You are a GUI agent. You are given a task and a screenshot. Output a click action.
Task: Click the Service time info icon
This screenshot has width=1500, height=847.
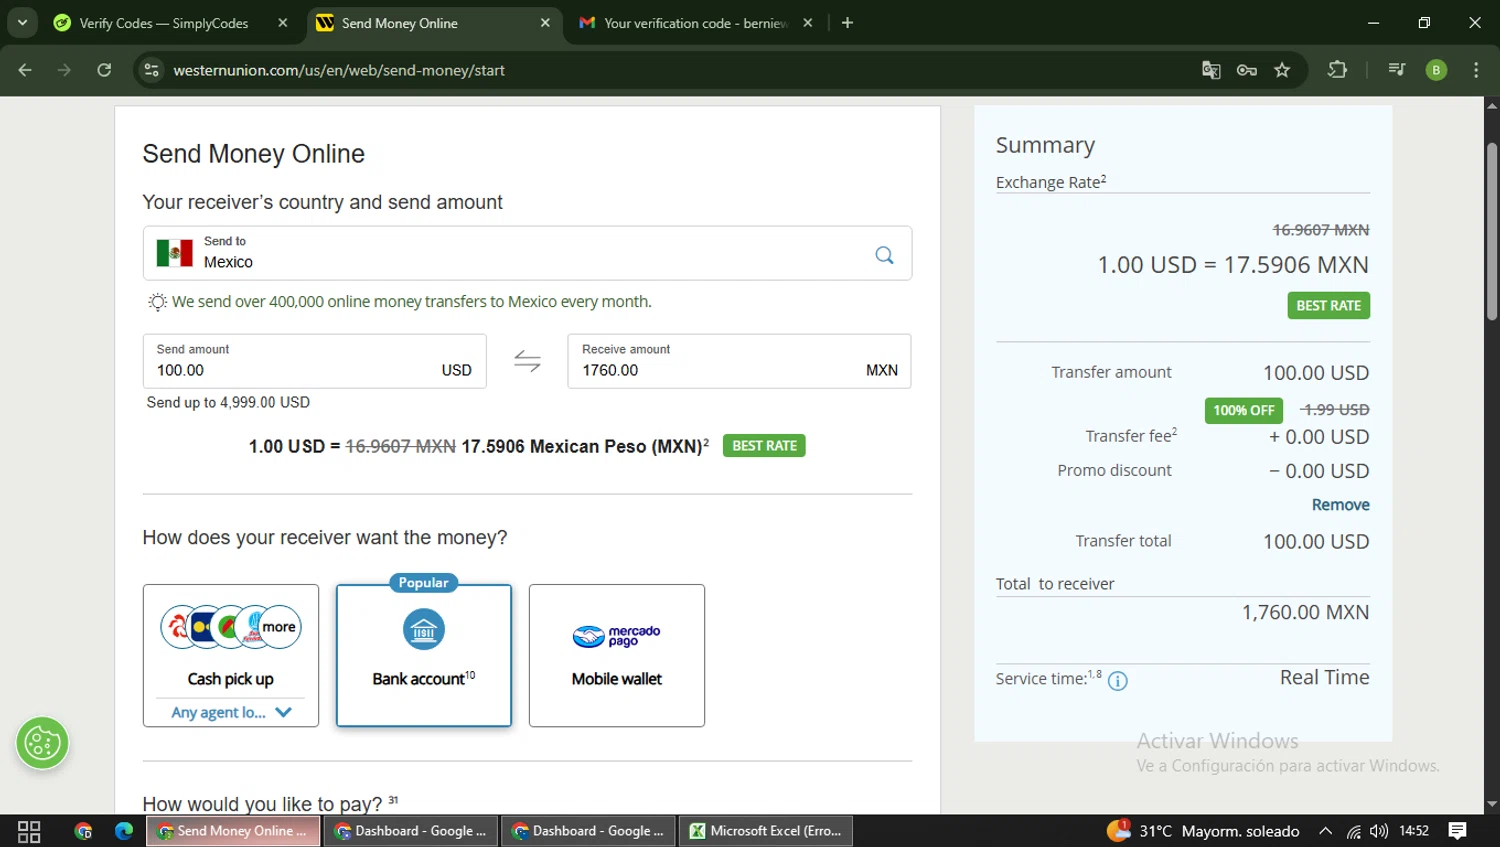point(1118,681)
